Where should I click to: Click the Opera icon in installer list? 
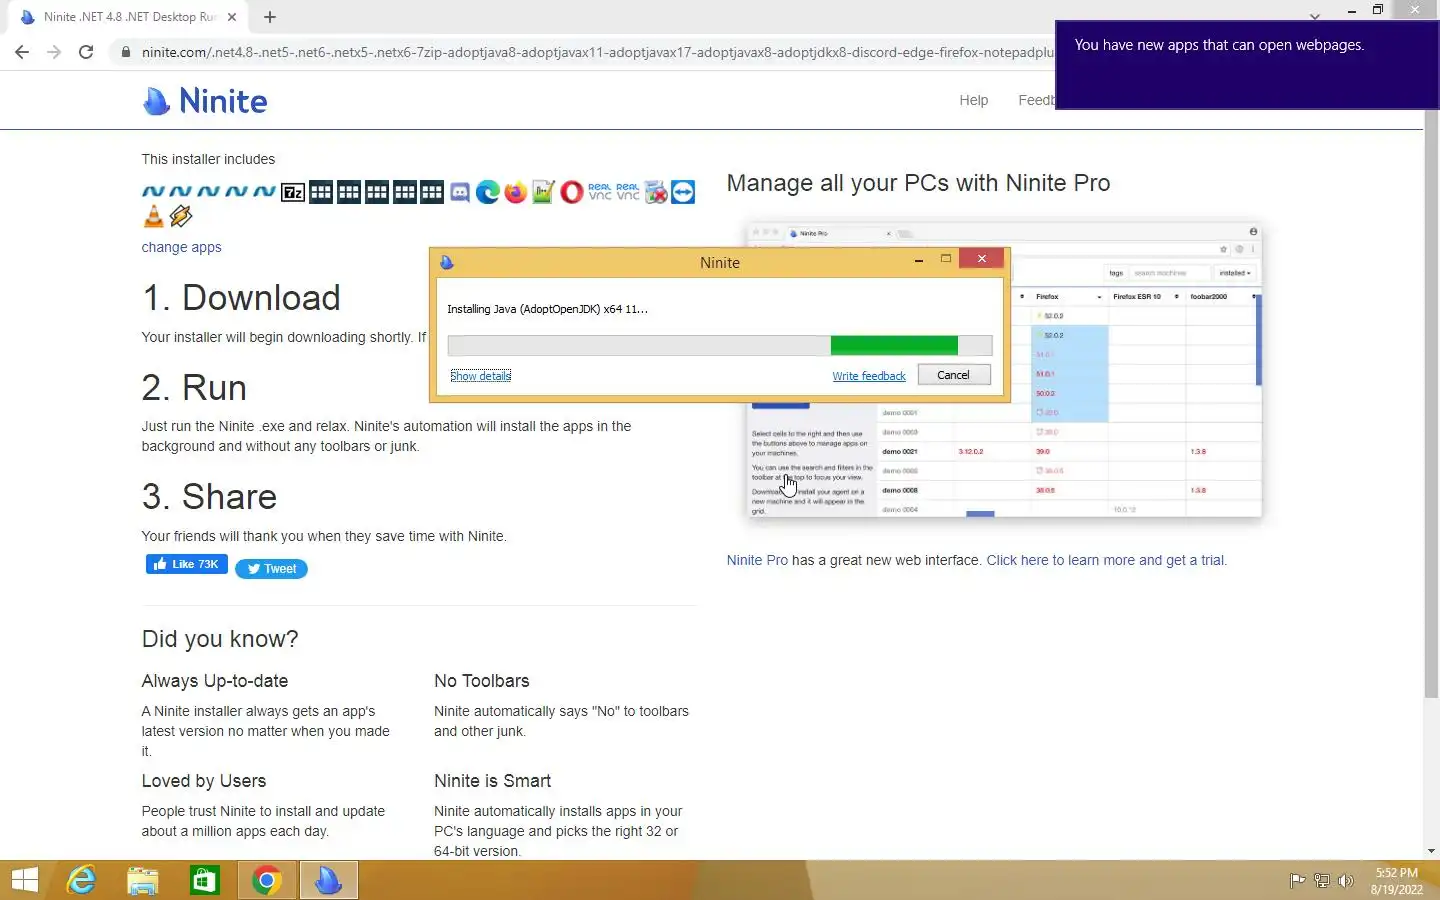click(571, 192)
